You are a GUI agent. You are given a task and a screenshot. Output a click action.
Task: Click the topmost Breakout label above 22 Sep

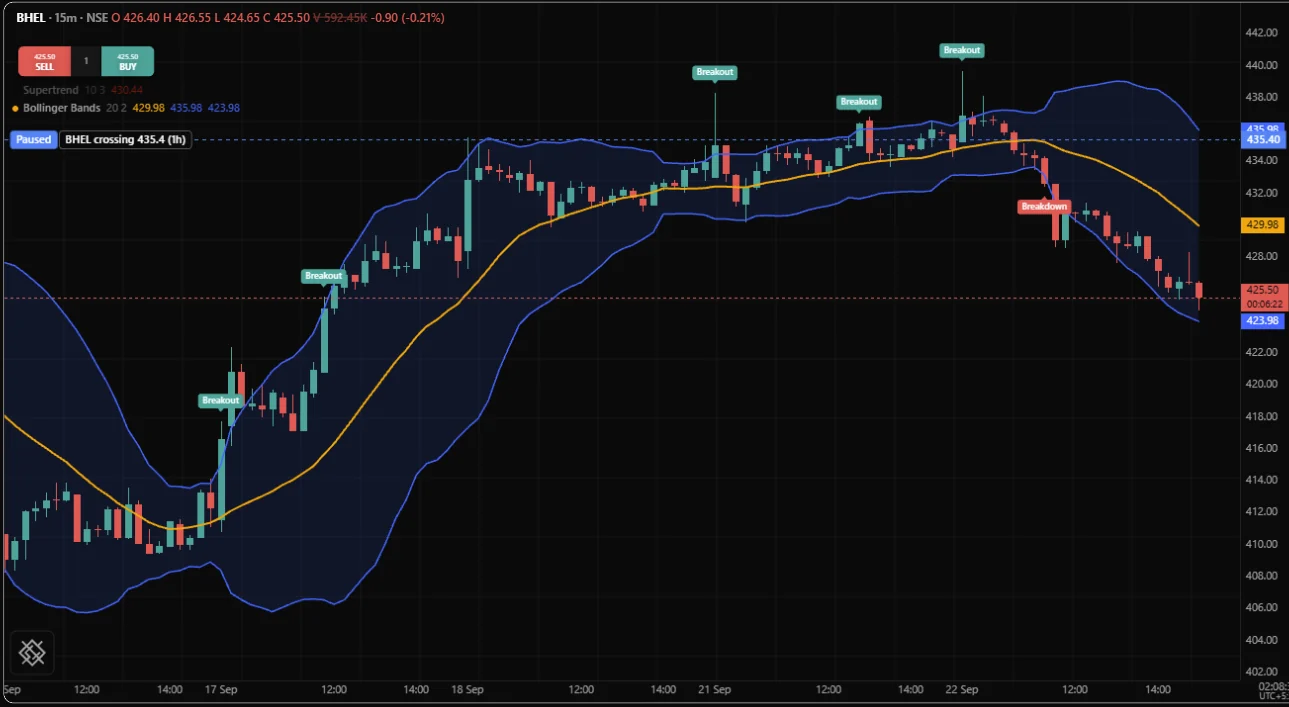click(x=962, y=50)
